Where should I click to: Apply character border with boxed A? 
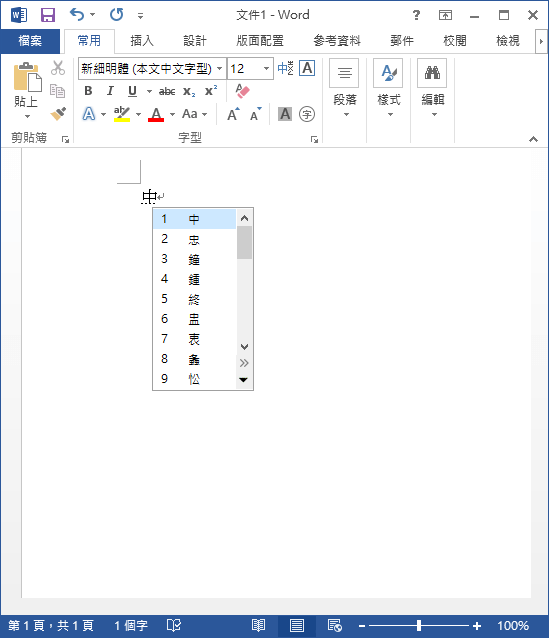click(307, 68)
